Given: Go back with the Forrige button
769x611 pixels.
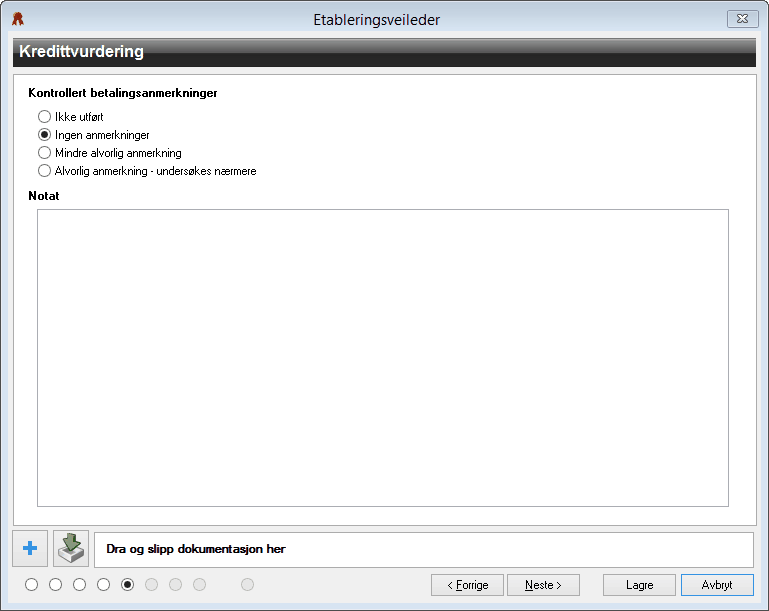Looking at the screenshot, I should pos(467,585).
